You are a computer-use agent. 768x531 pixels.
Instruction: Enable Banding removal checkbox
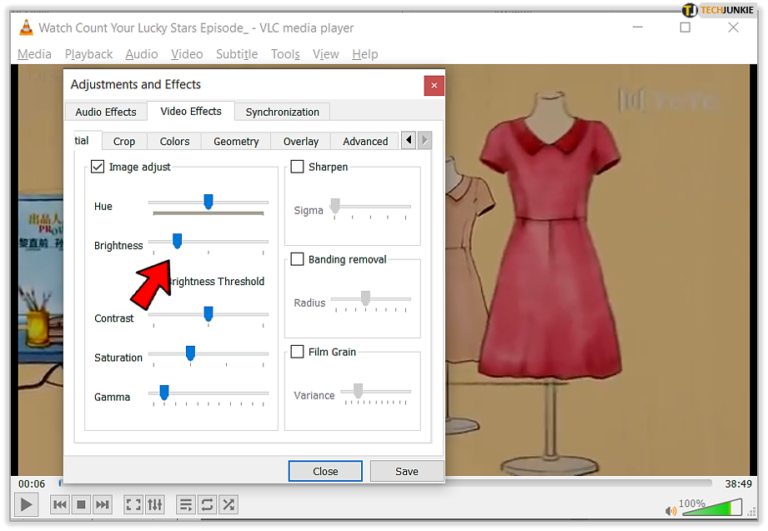[x=297, y=259]
